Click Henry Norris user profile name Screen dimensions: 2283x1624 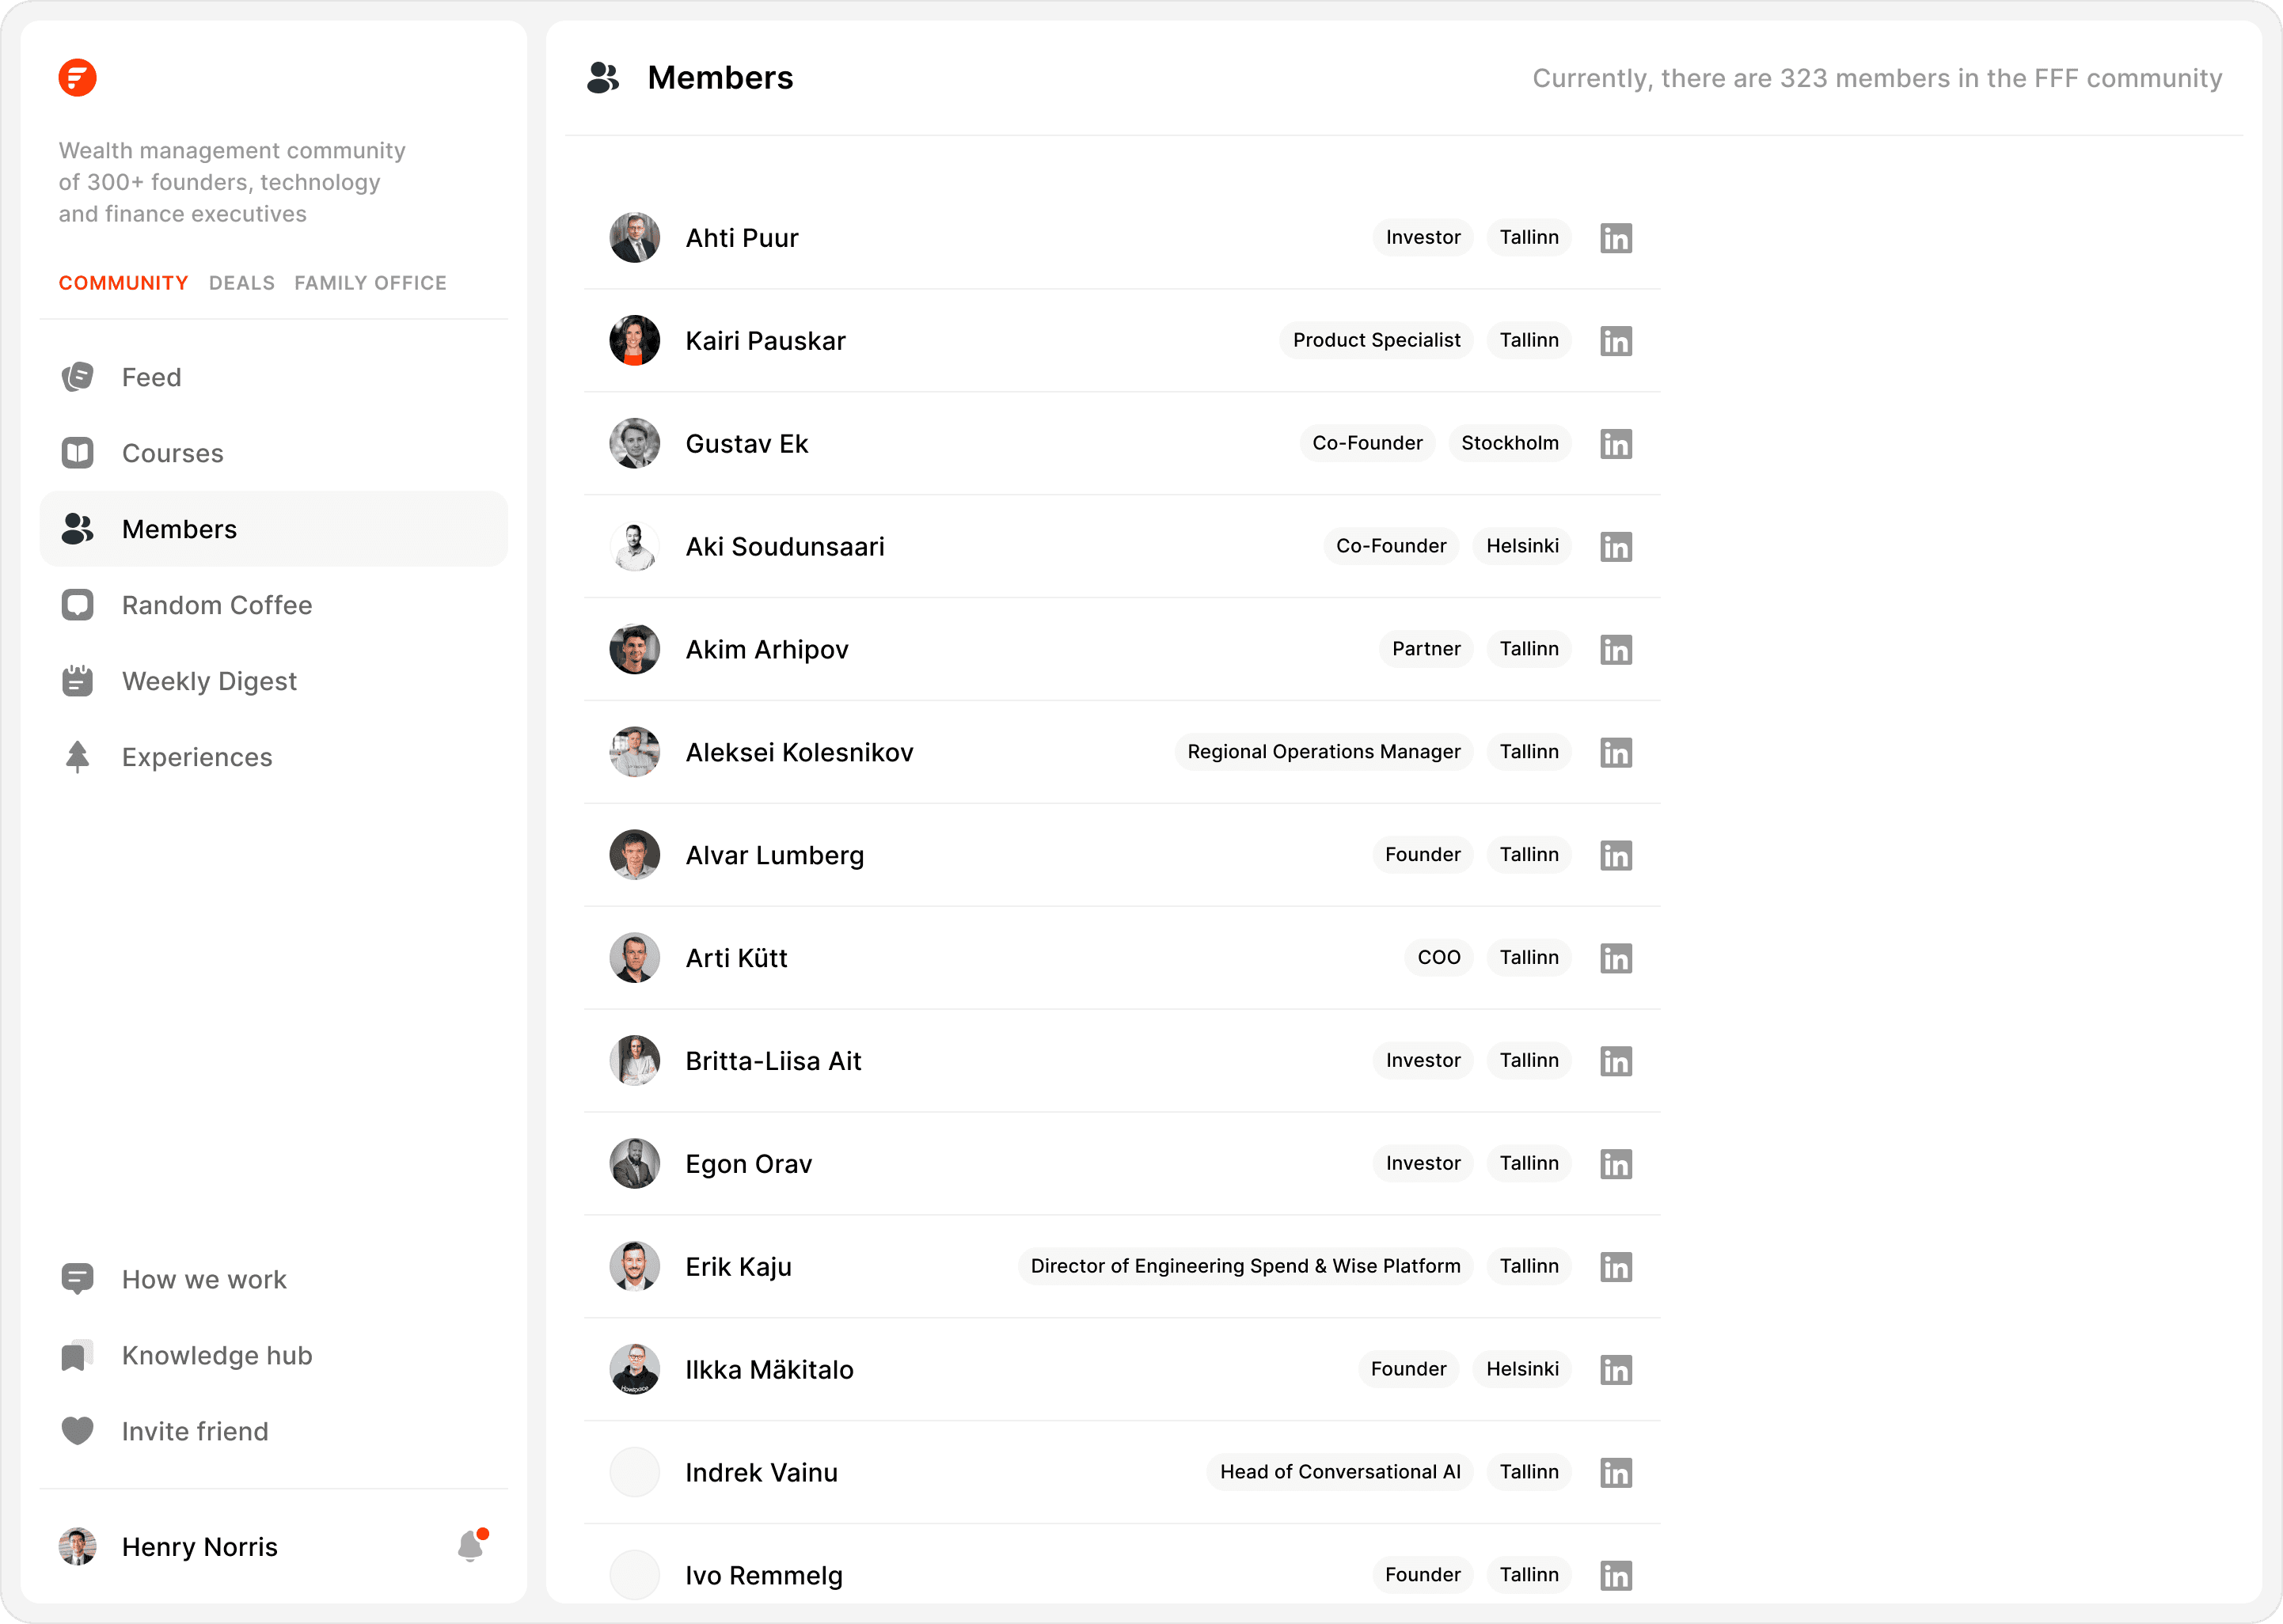(x=199, y=1547)
